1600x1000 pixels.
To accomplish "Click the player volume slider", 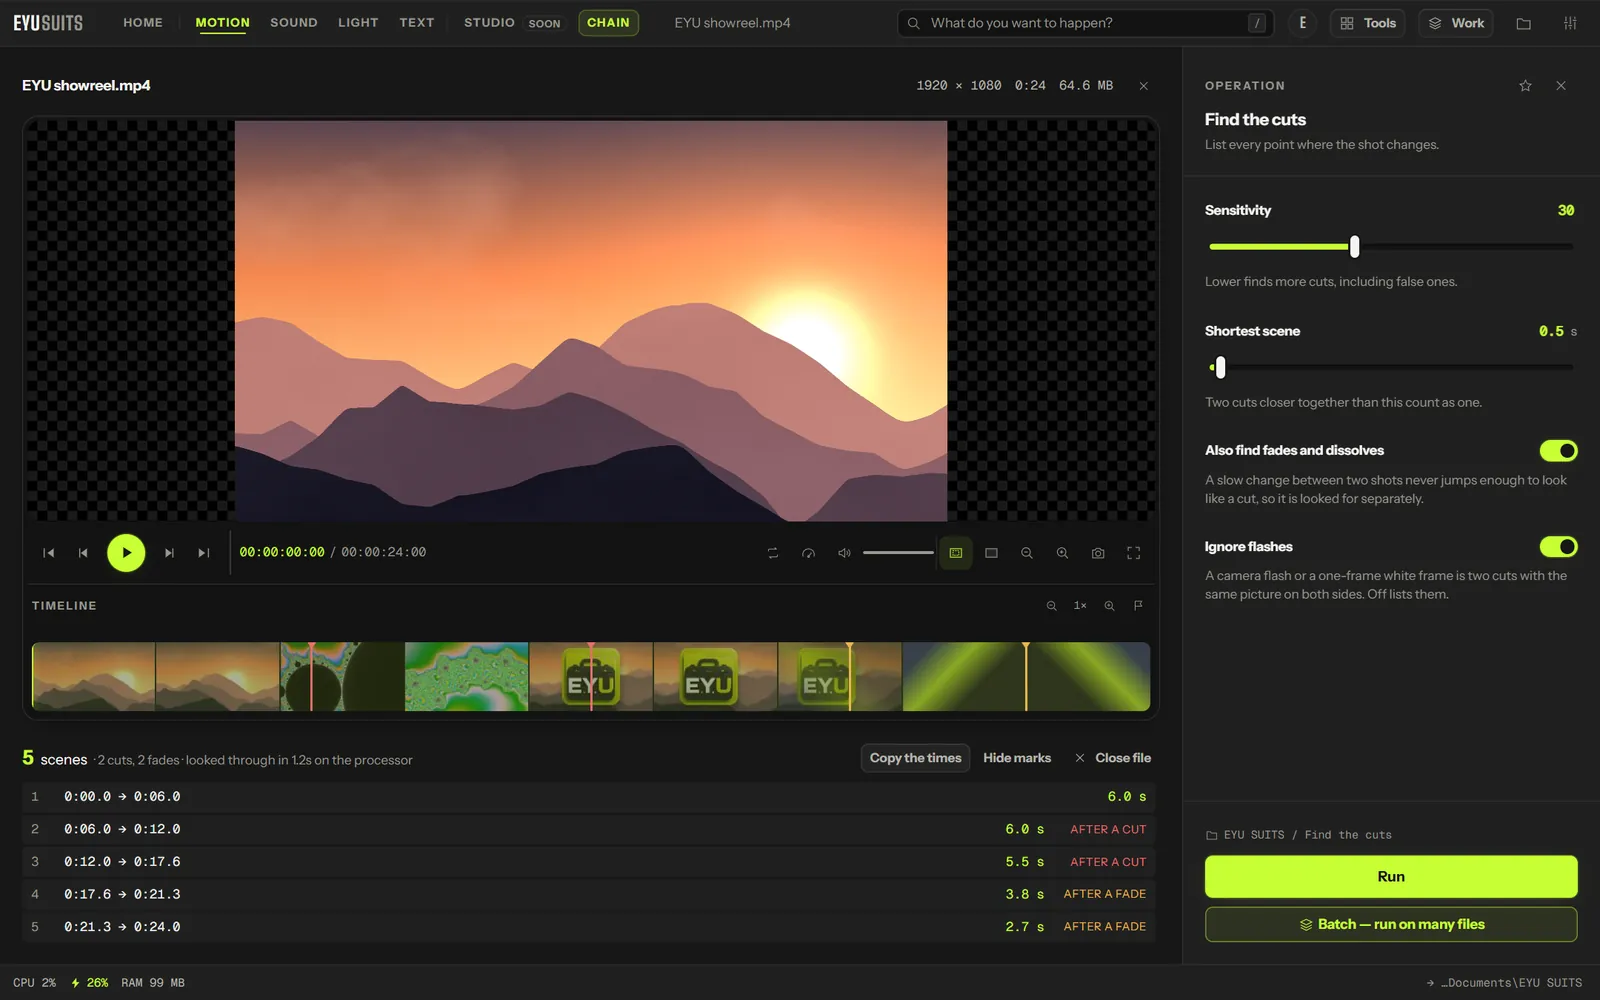I will (898, 553).
